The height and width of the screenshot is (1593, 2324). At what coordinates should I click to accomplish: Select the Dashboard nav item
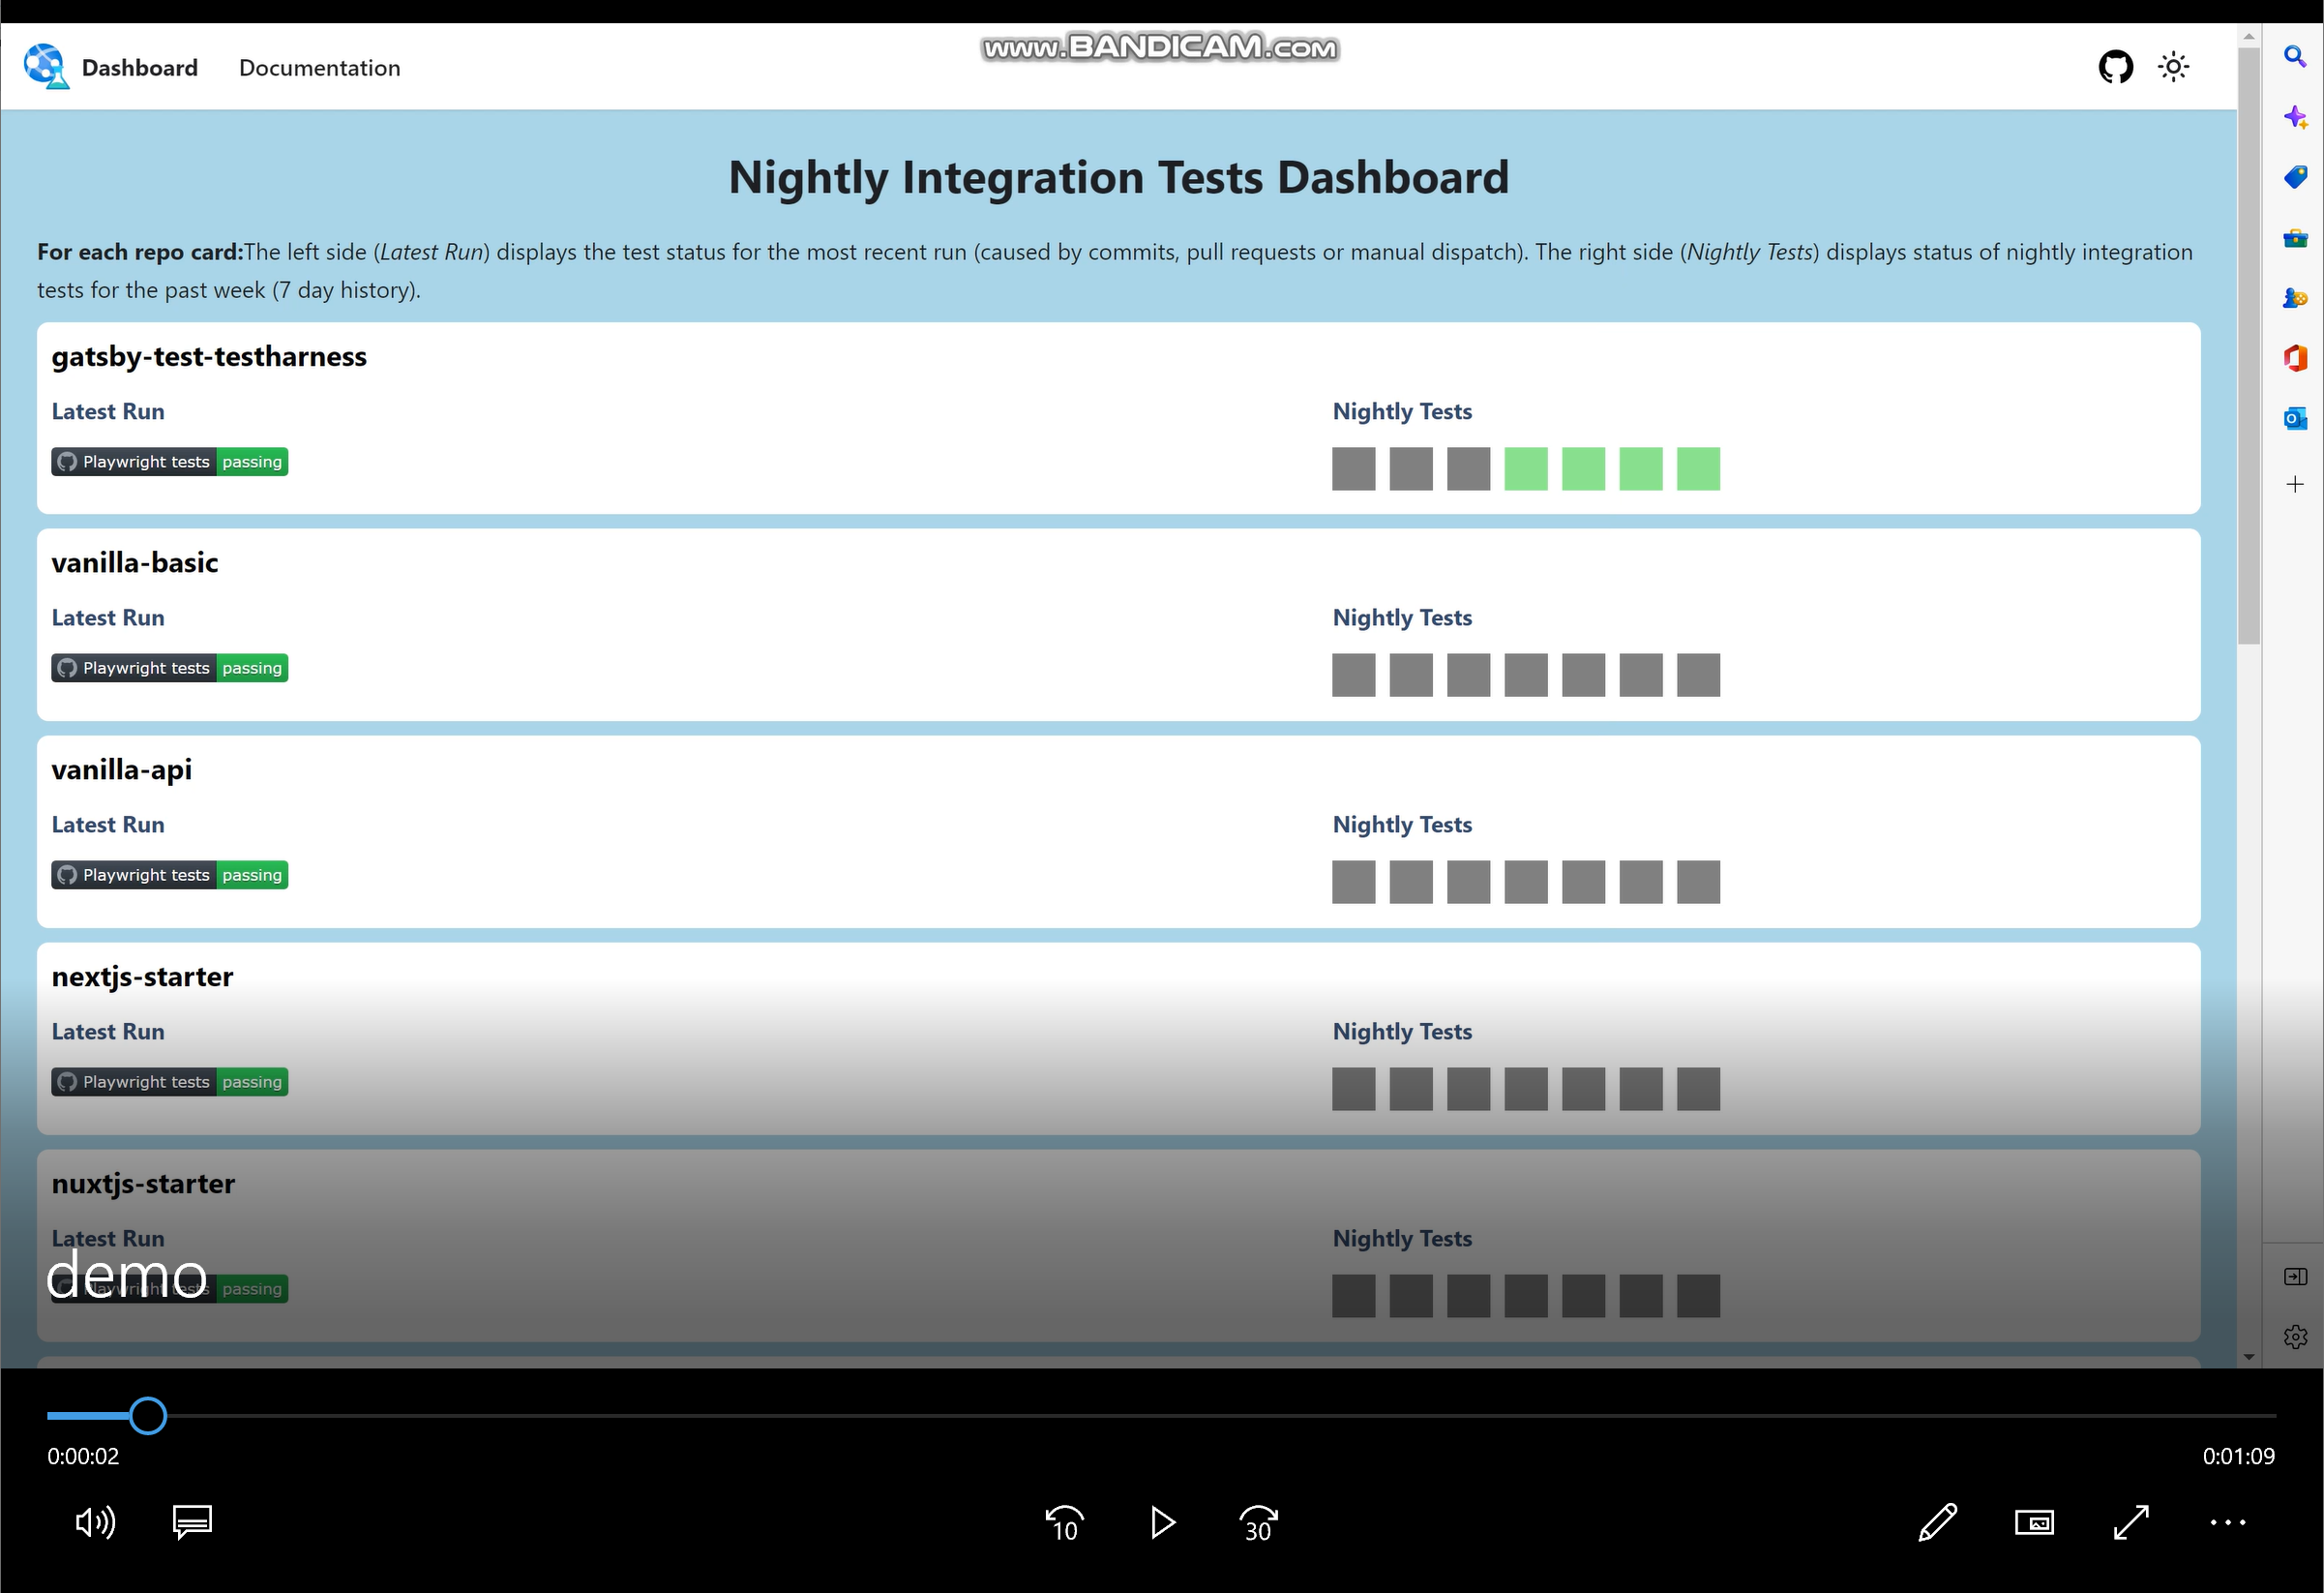[x=140, y=68]
